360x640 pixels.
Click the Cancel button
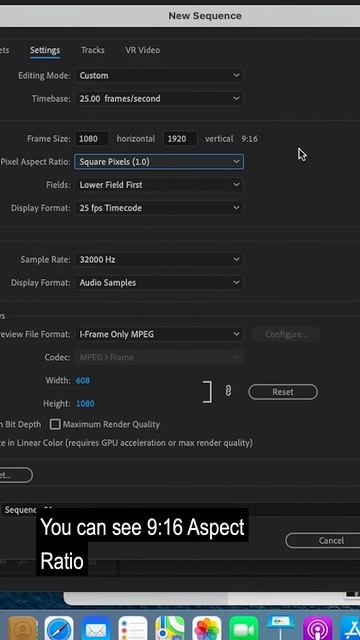point(322,540)
